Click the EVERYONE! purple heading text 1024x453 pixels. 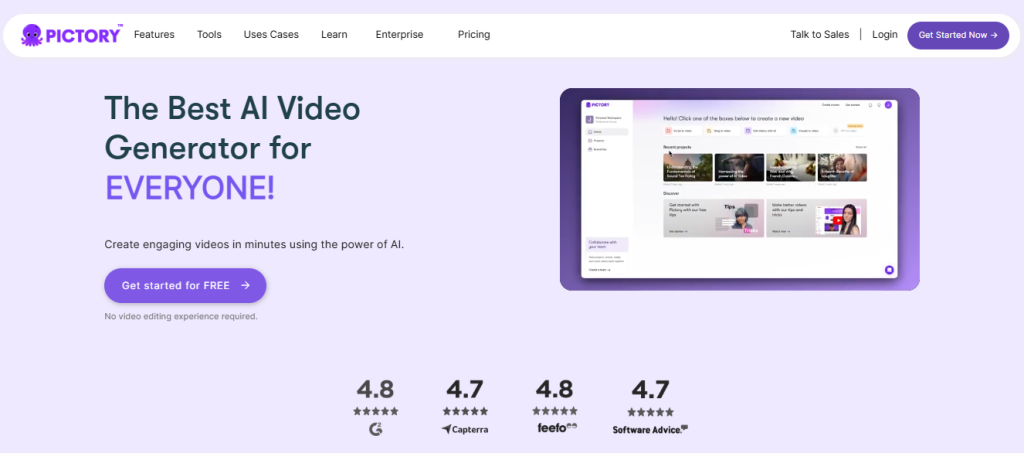click(x=190, y=188)
